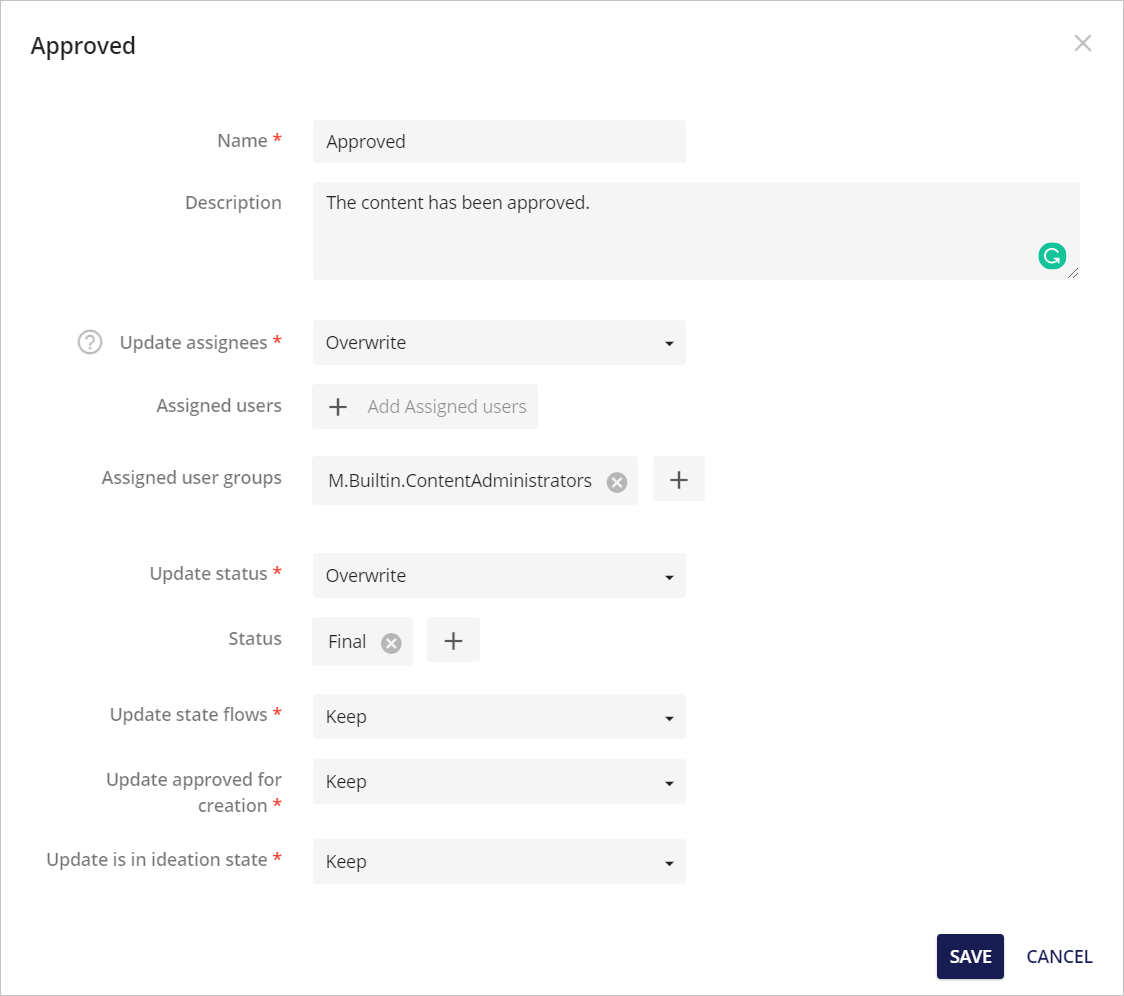Viewport: 1124px width, 996px height.
Task: Click plus icon to add another status
Action: pyautogui.click(x=453, y=641)
